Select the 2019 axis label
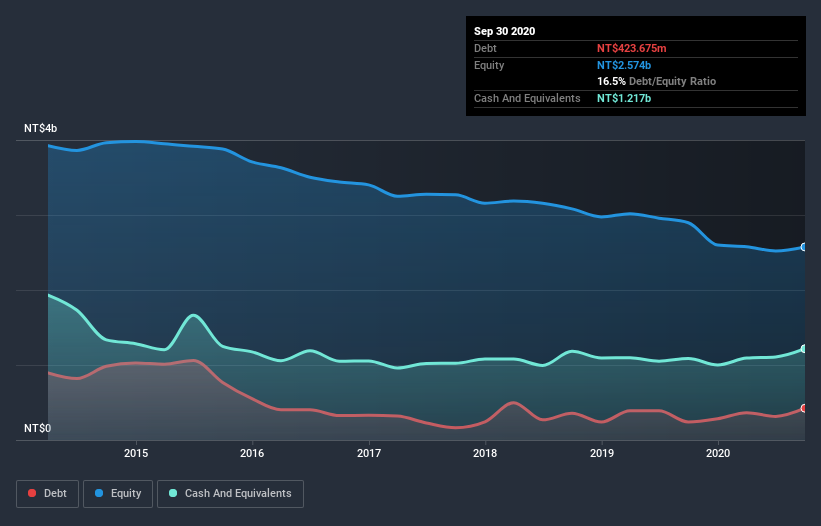821x526 pixels. pyautogui.click(x=602, y=453)
